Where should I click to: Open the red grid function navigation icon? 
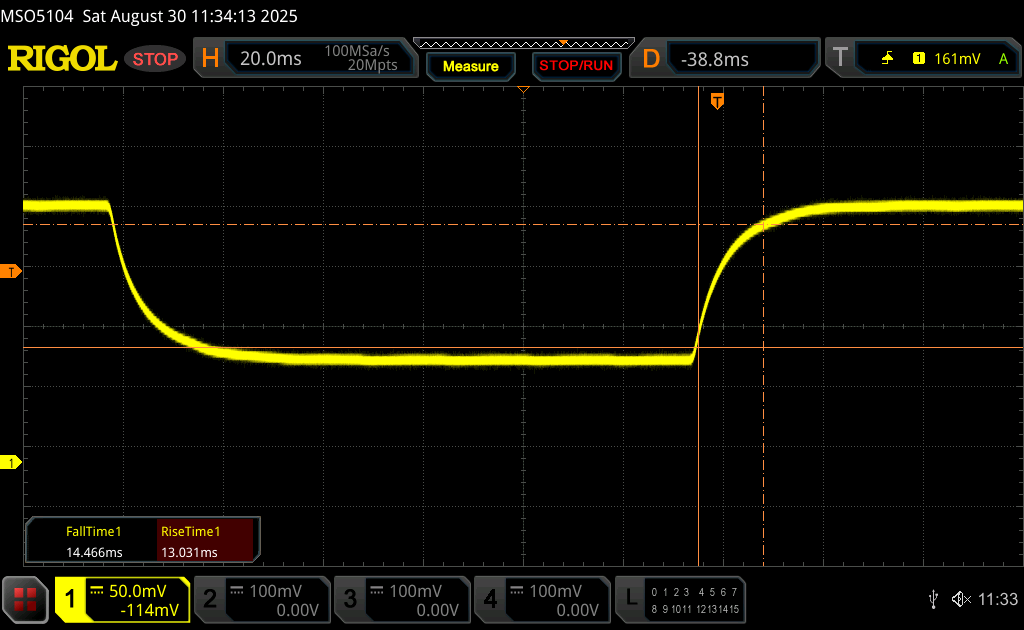coord(25,599)
